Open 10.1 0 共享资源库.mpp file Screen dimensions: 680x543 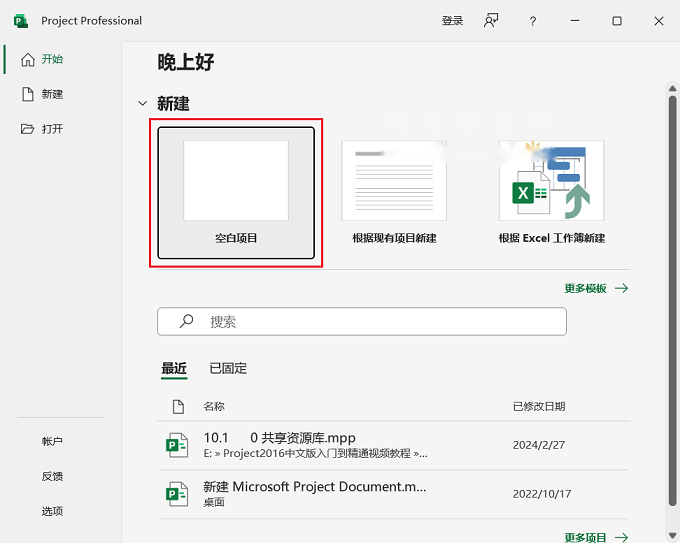(394, 445)
